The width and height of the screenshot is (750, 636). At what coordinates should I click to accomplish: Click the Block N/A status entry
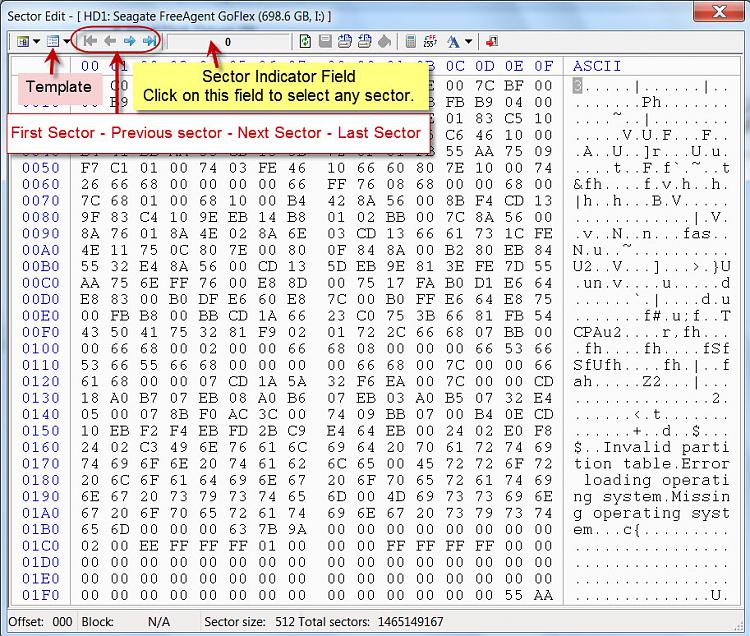(126, 622)
